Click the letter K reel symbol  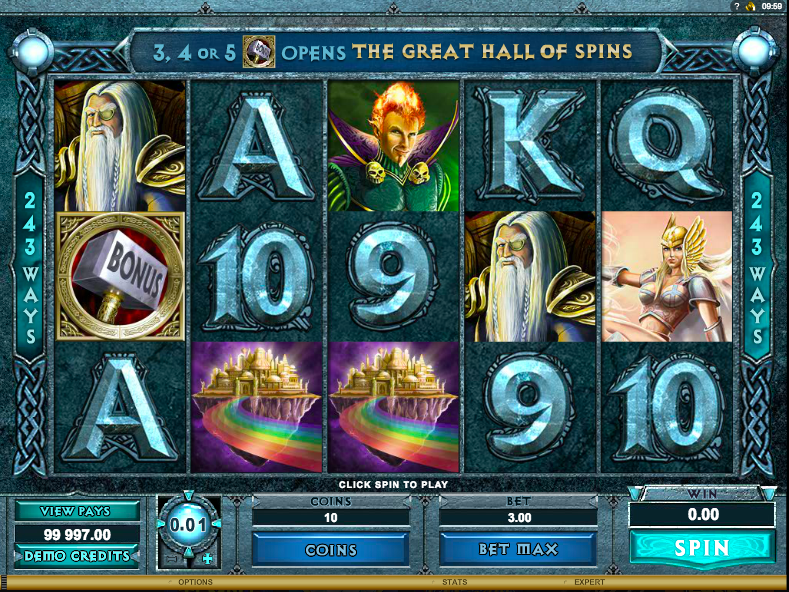click(530, 145)
